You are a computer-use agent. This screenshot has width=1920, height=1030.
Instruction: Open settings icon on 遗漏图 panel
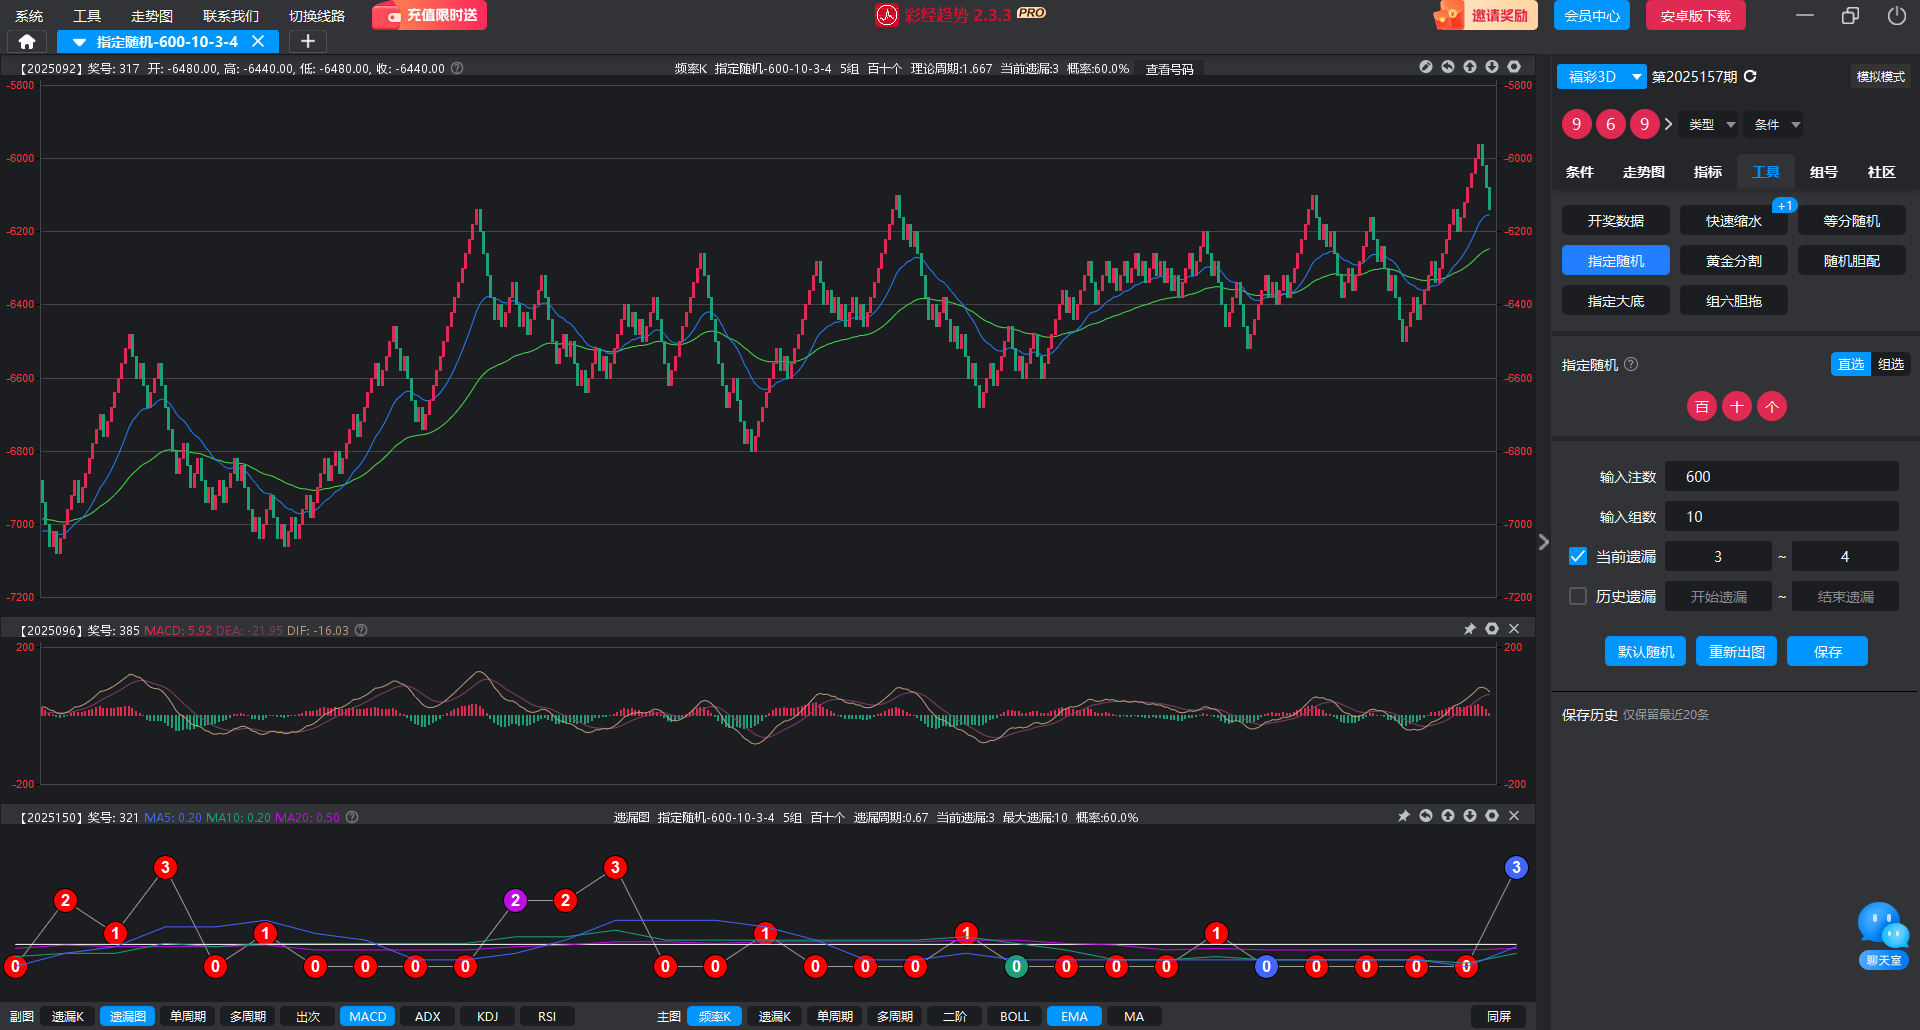1492,816
